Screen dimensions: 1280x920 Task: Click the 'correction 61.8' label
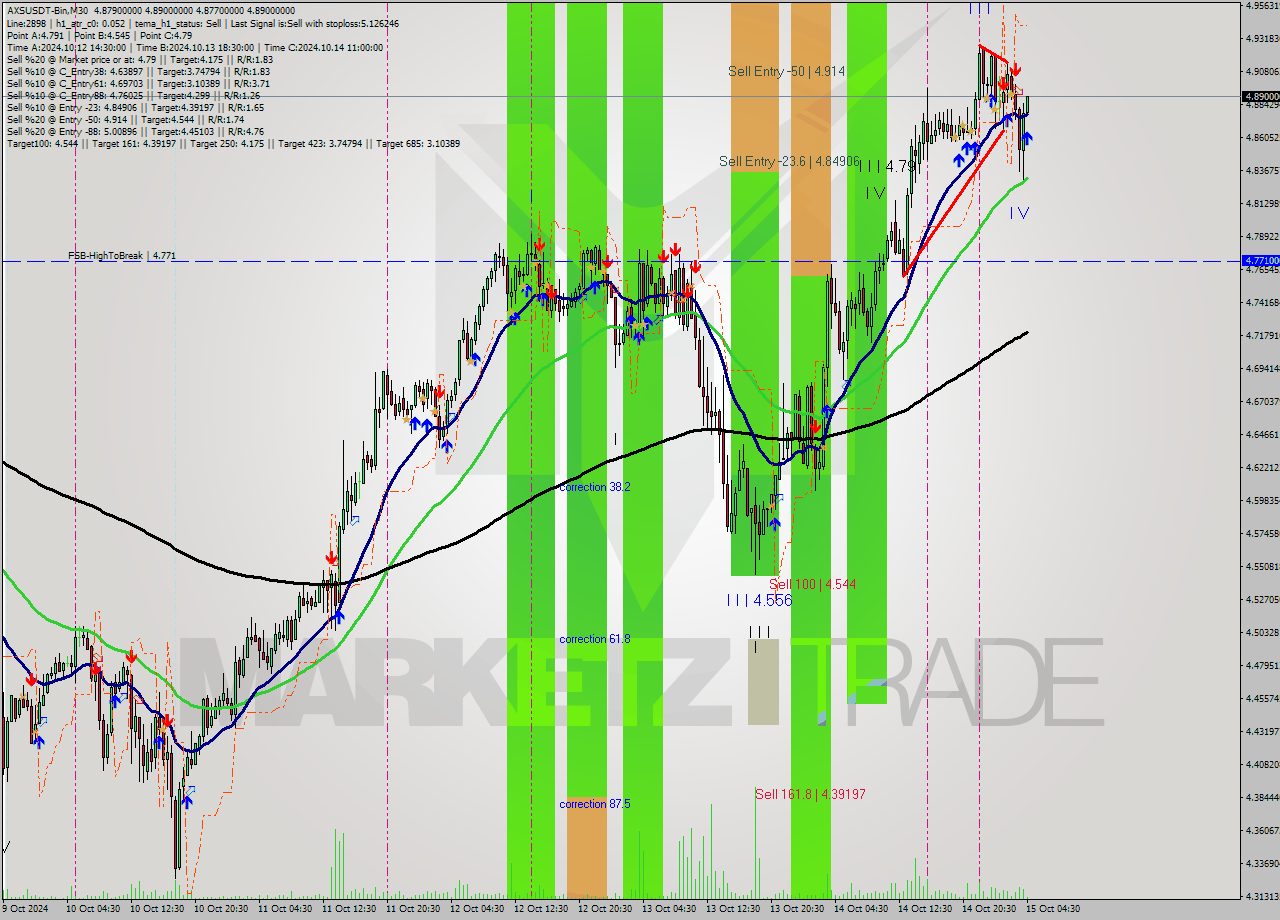pos(595,639)
